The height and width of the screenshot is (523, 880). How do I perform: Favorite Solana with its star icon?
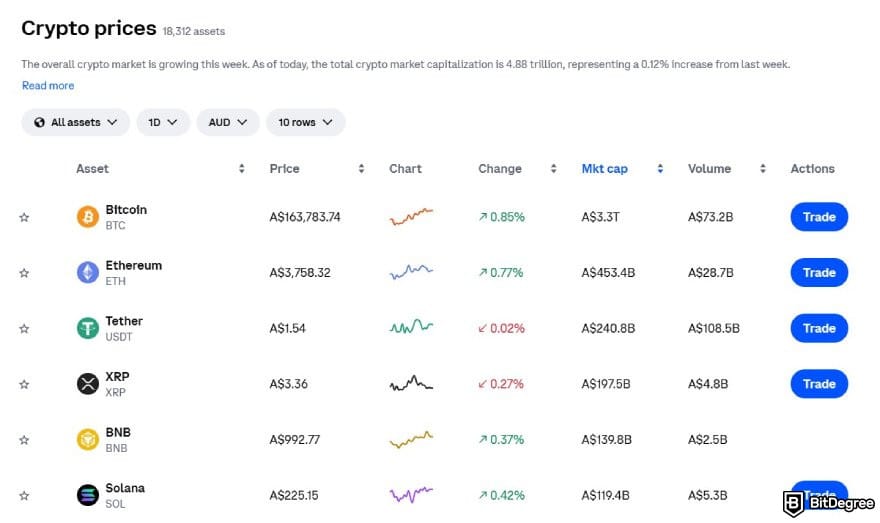tap(24, 495)
